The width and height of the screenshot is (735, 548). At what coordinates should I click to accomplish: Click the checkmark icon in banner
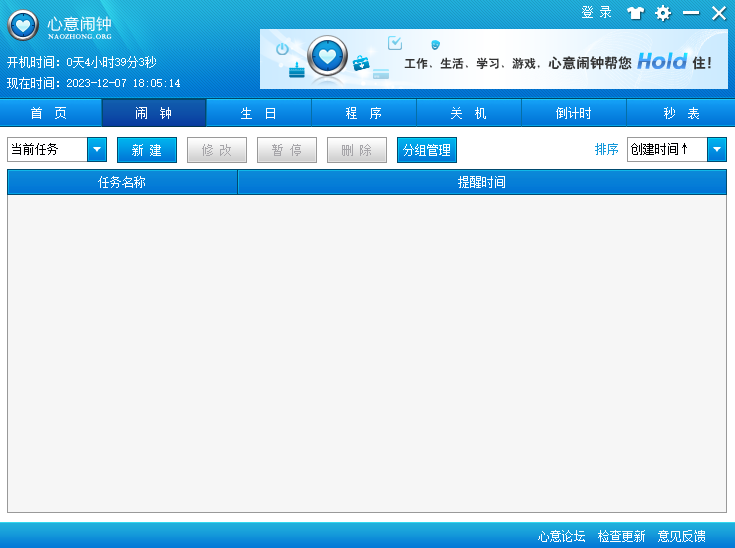[395, 43]
